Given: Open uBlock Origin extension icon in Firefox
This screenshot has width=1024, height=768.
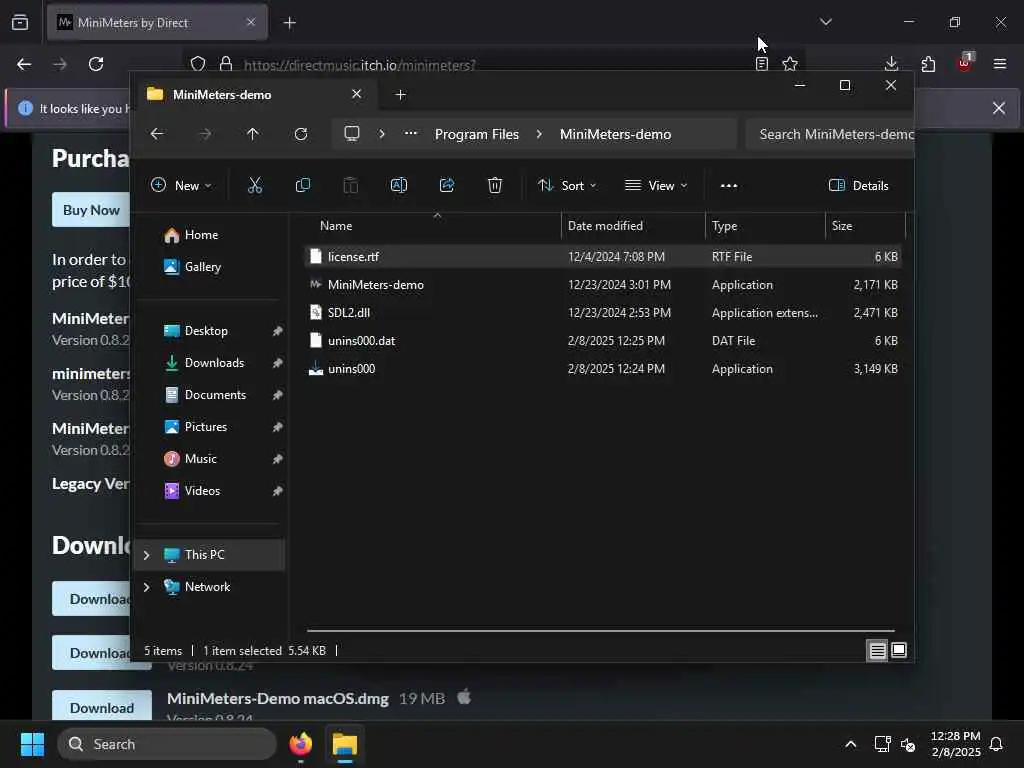Looking at the screenshot, I should [x=965, y=63].
